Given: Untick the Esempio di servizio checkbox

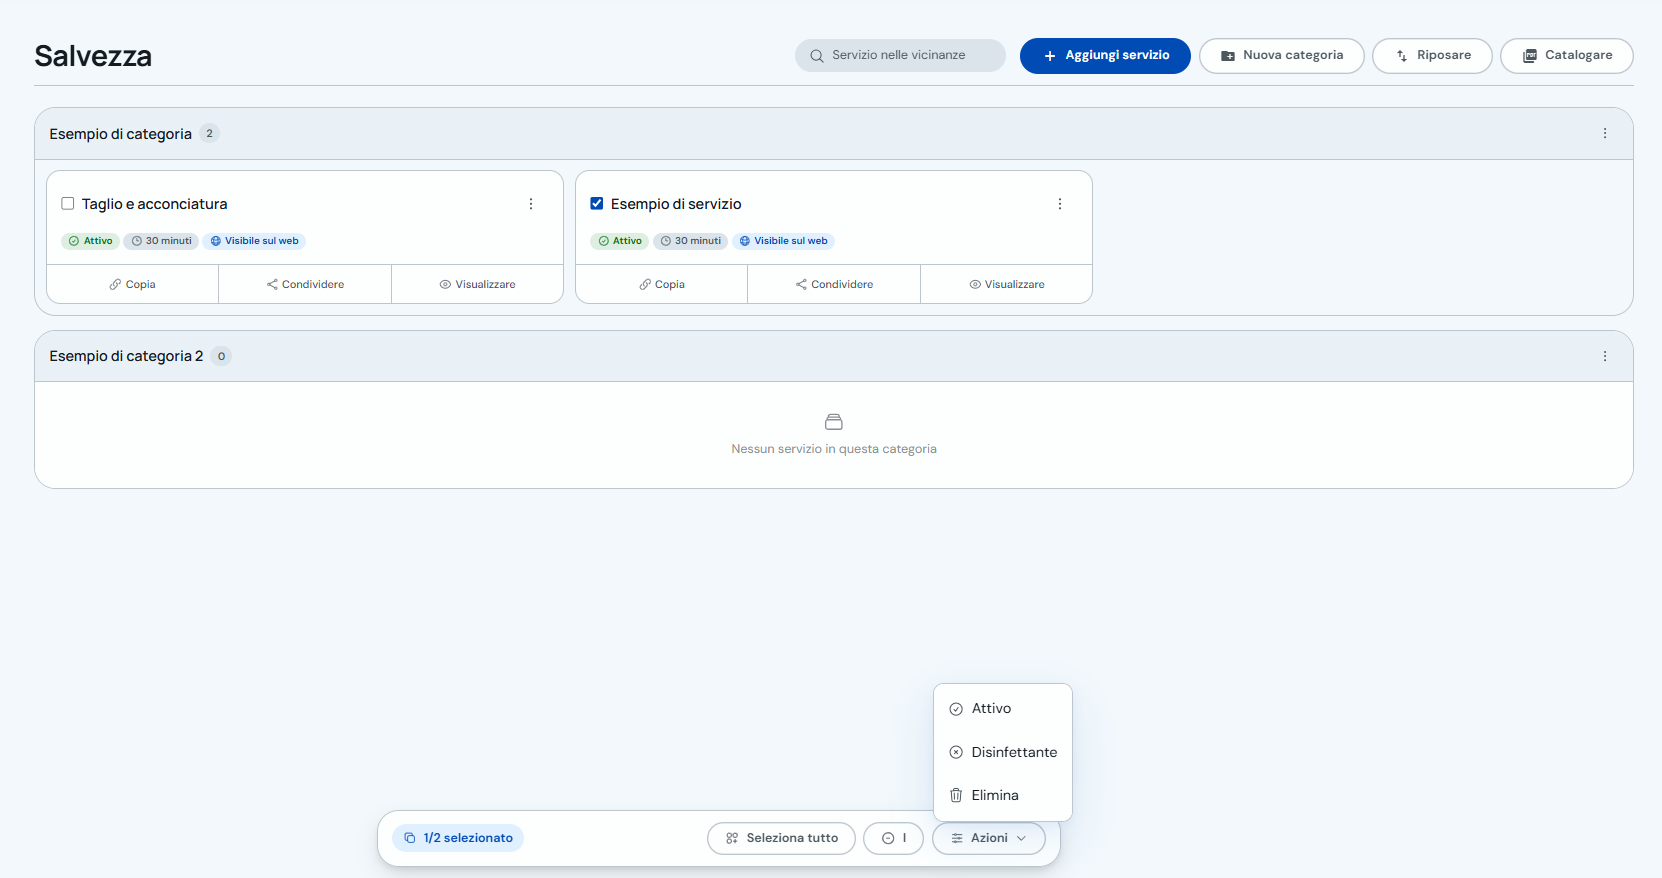Looking at the screenshot, I should click(597, 204).
